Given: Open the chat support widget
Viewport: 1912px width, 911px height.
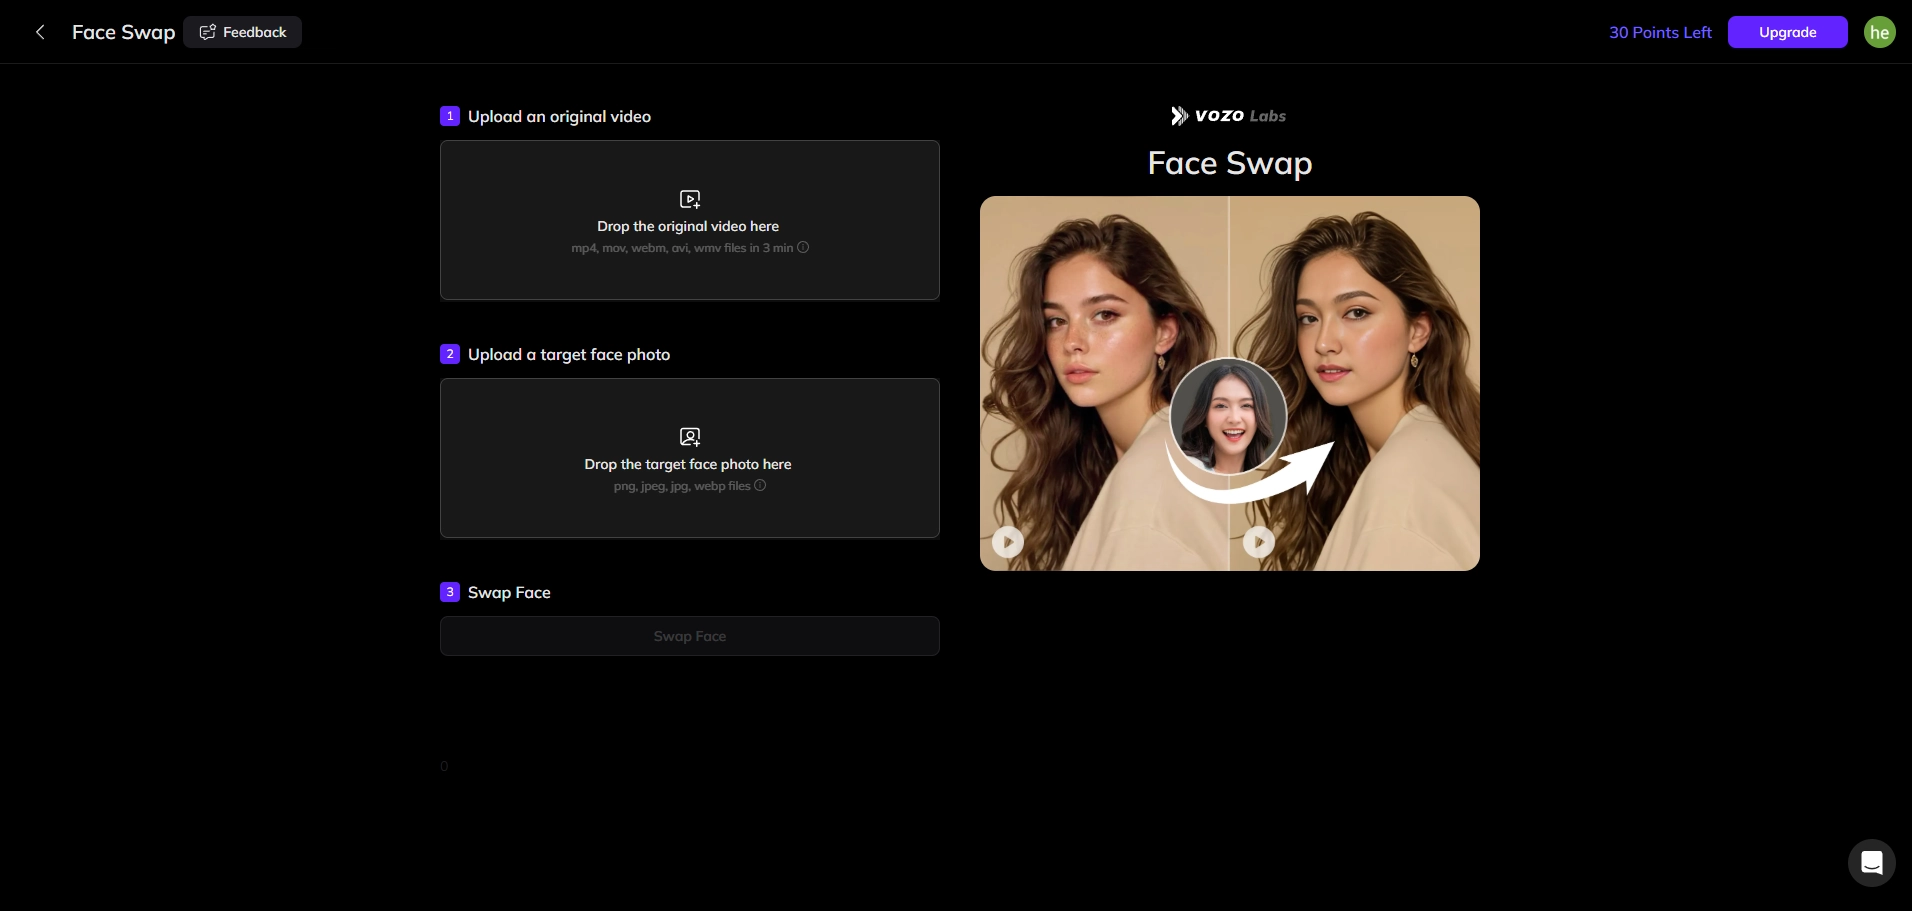Looking at the screenshot, I should pyautogui.click(x=1871, y=862).
